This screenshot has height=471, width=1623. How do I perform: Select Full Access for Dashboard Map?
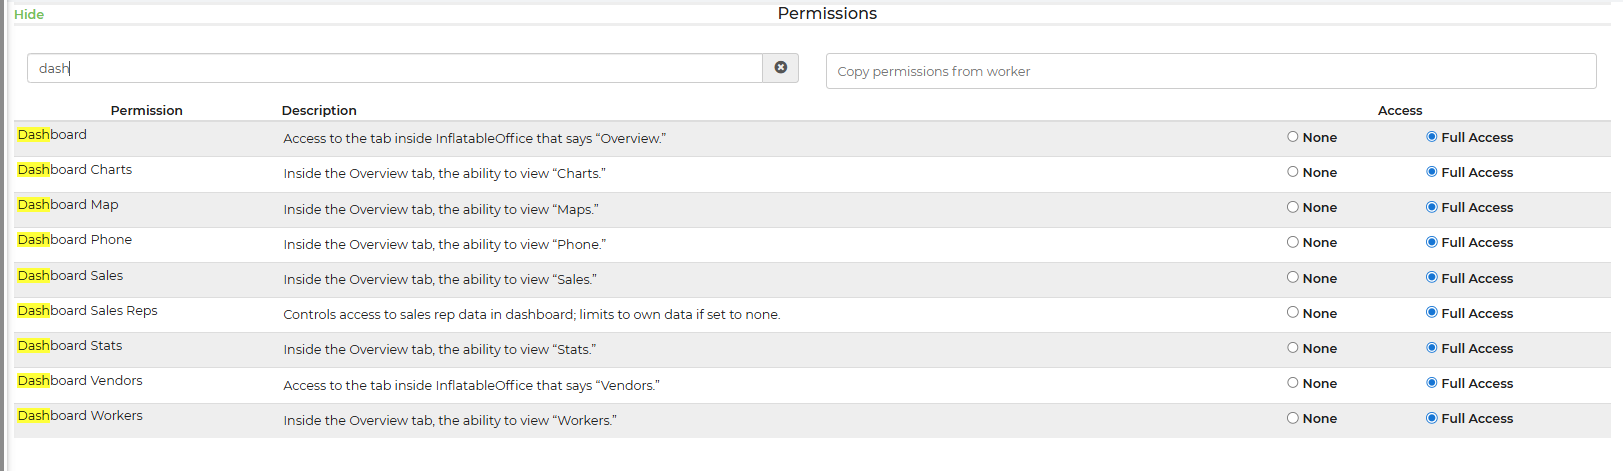1432,207
